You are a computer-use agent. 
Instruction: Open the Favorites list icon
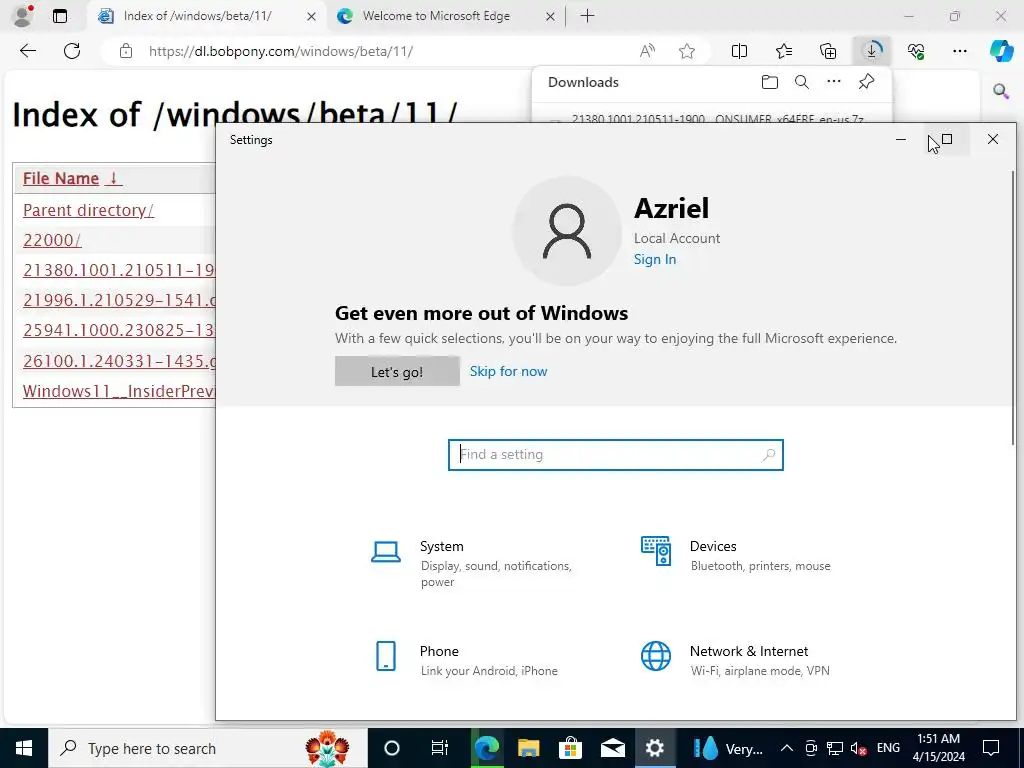tap(784, 51)
